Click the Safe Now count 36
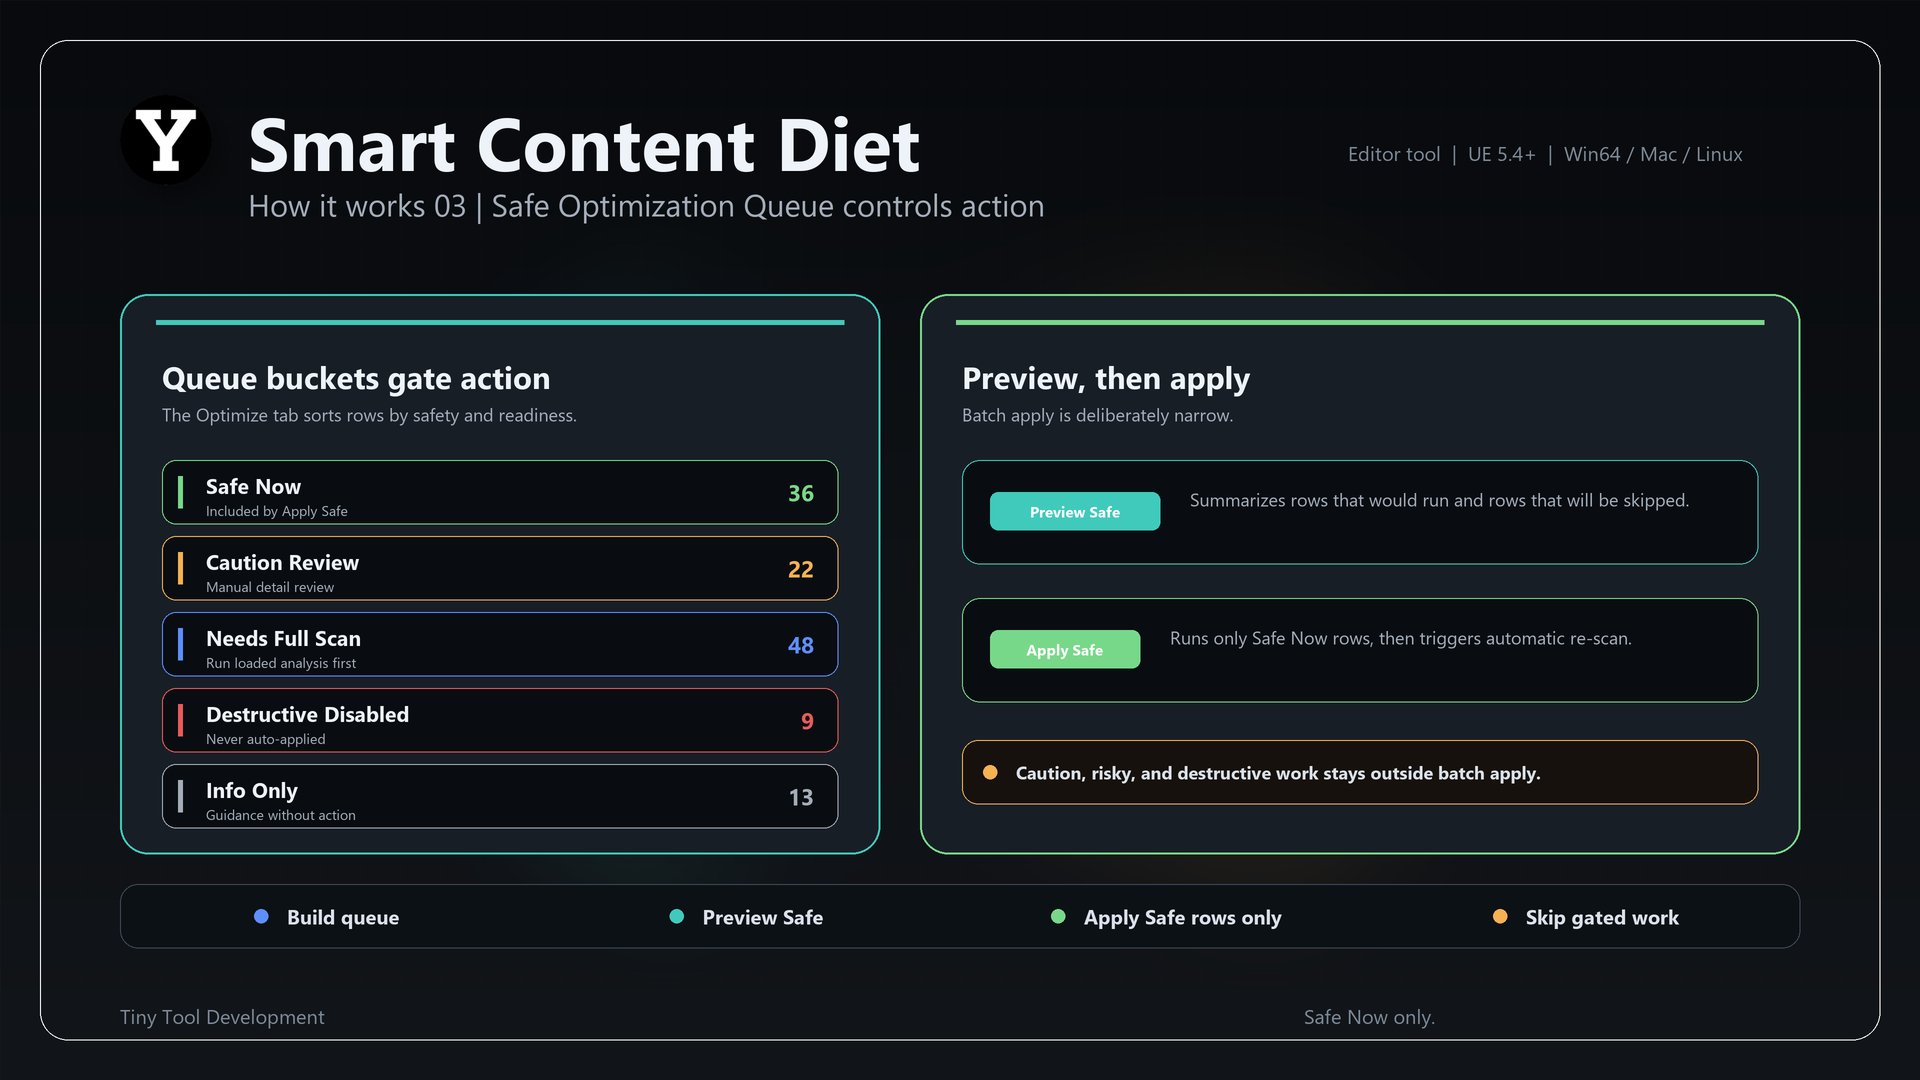 tap(801, 493)
